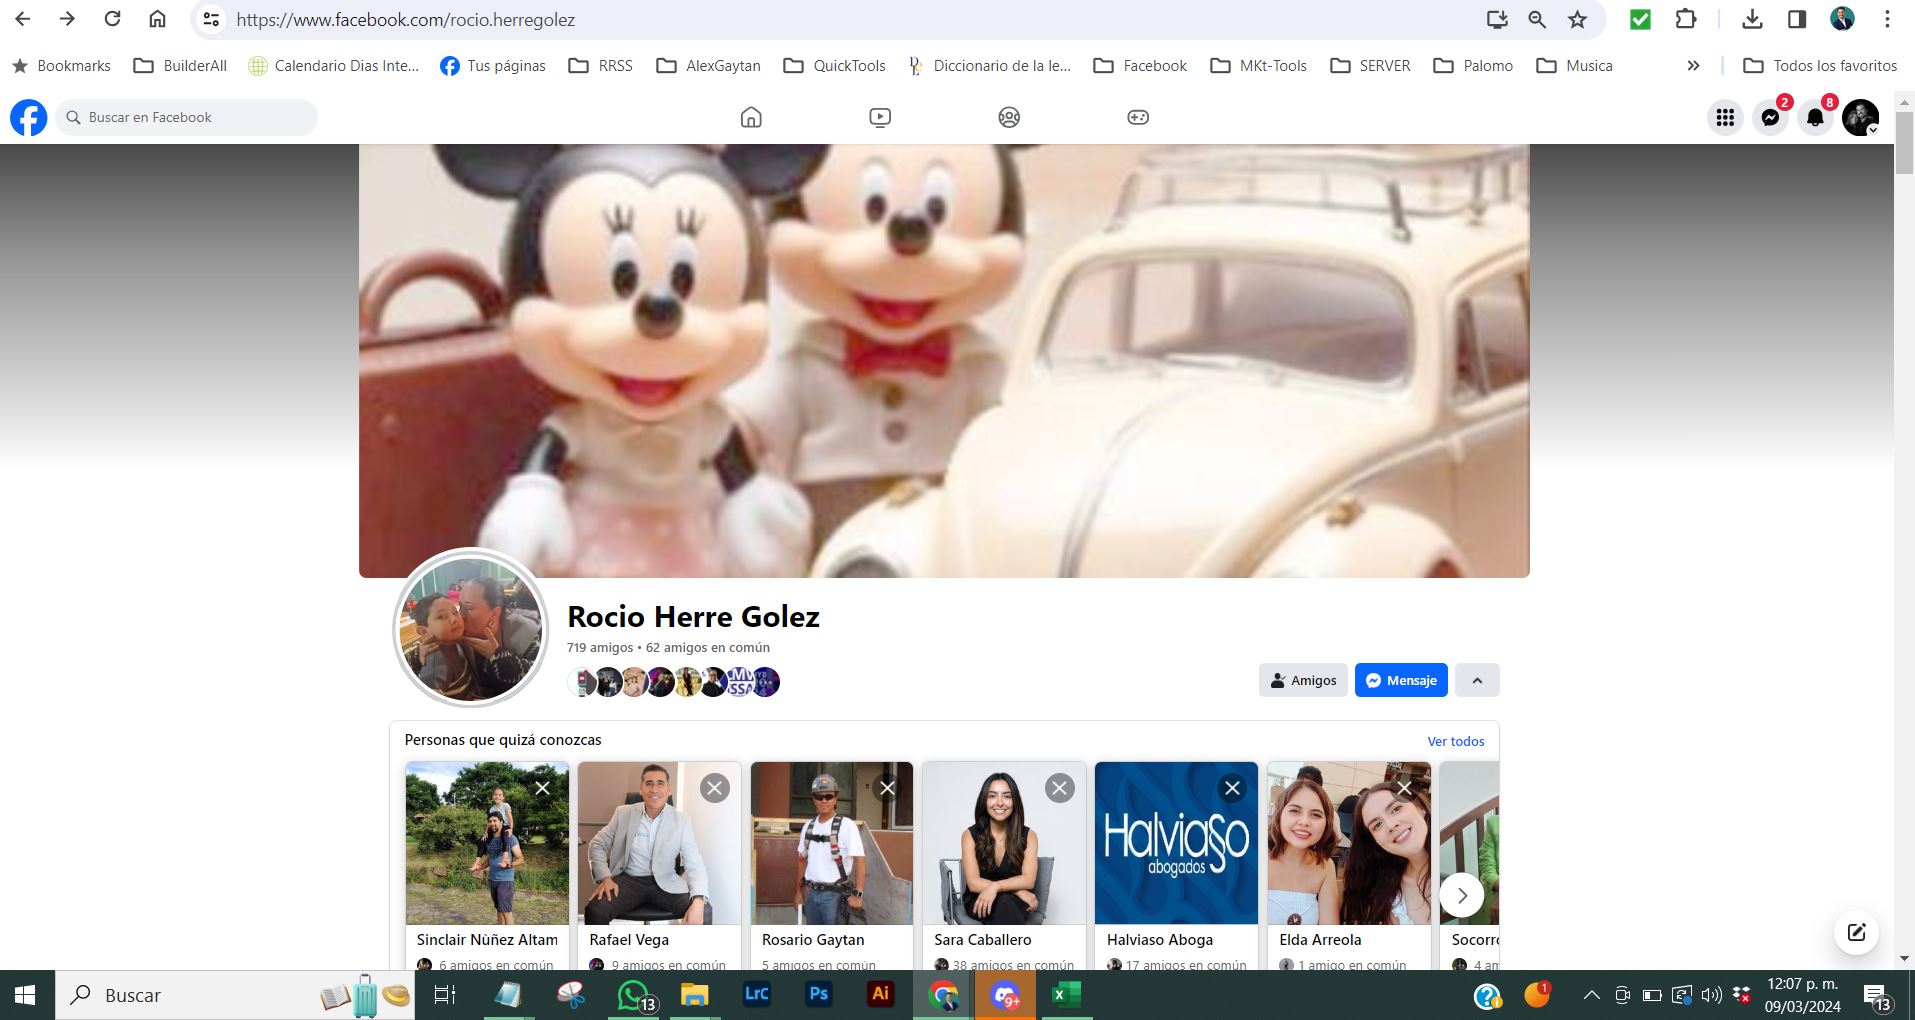Image resolution: width=1915 pixels, height=1020 pixels.
Task: Open Excel from the taskbar
Action: 1066,995
